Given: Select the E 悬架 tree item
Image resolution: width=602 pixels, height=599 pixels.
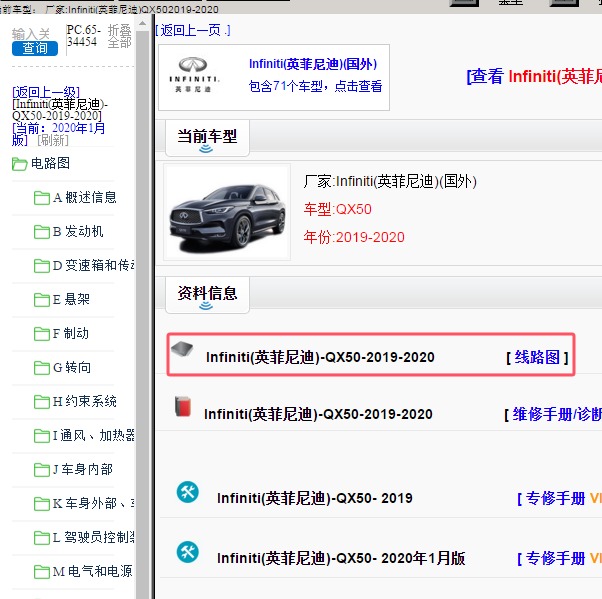Looking at the screenshot, I should 71,299.
